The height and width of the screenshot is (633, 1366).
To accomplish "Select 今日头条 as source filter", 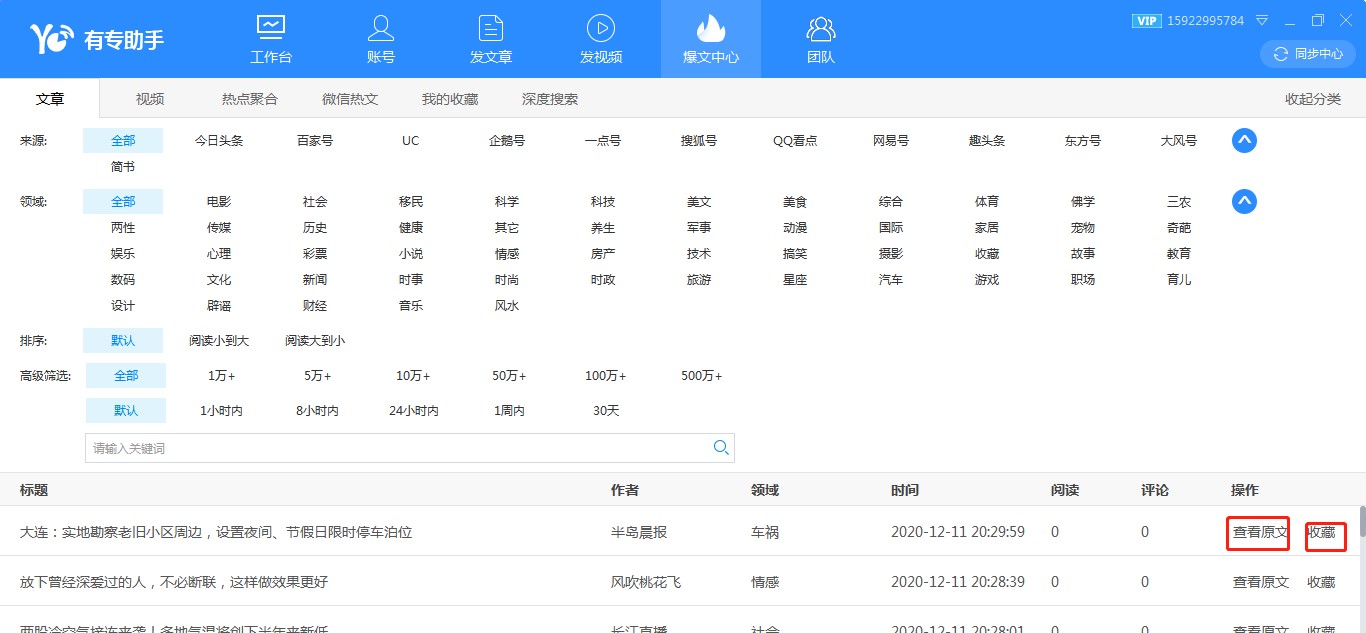I will [219, 141].
